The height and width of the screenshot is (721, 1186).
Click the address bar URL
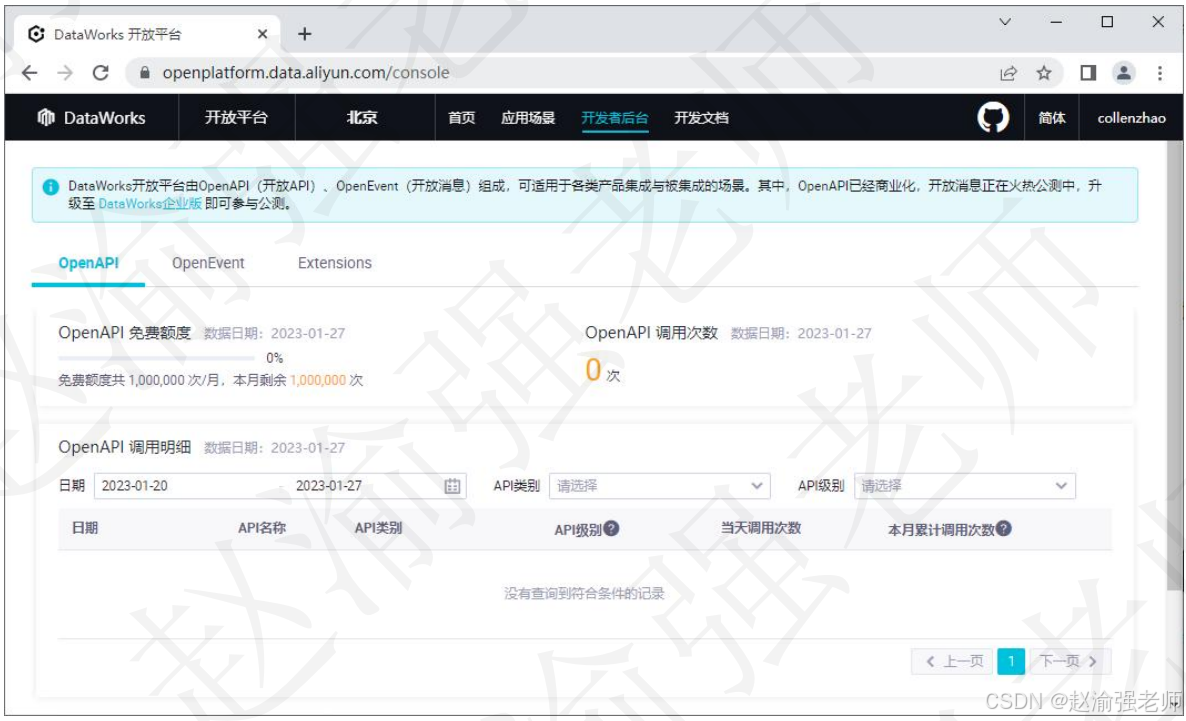tap(306, 73)
